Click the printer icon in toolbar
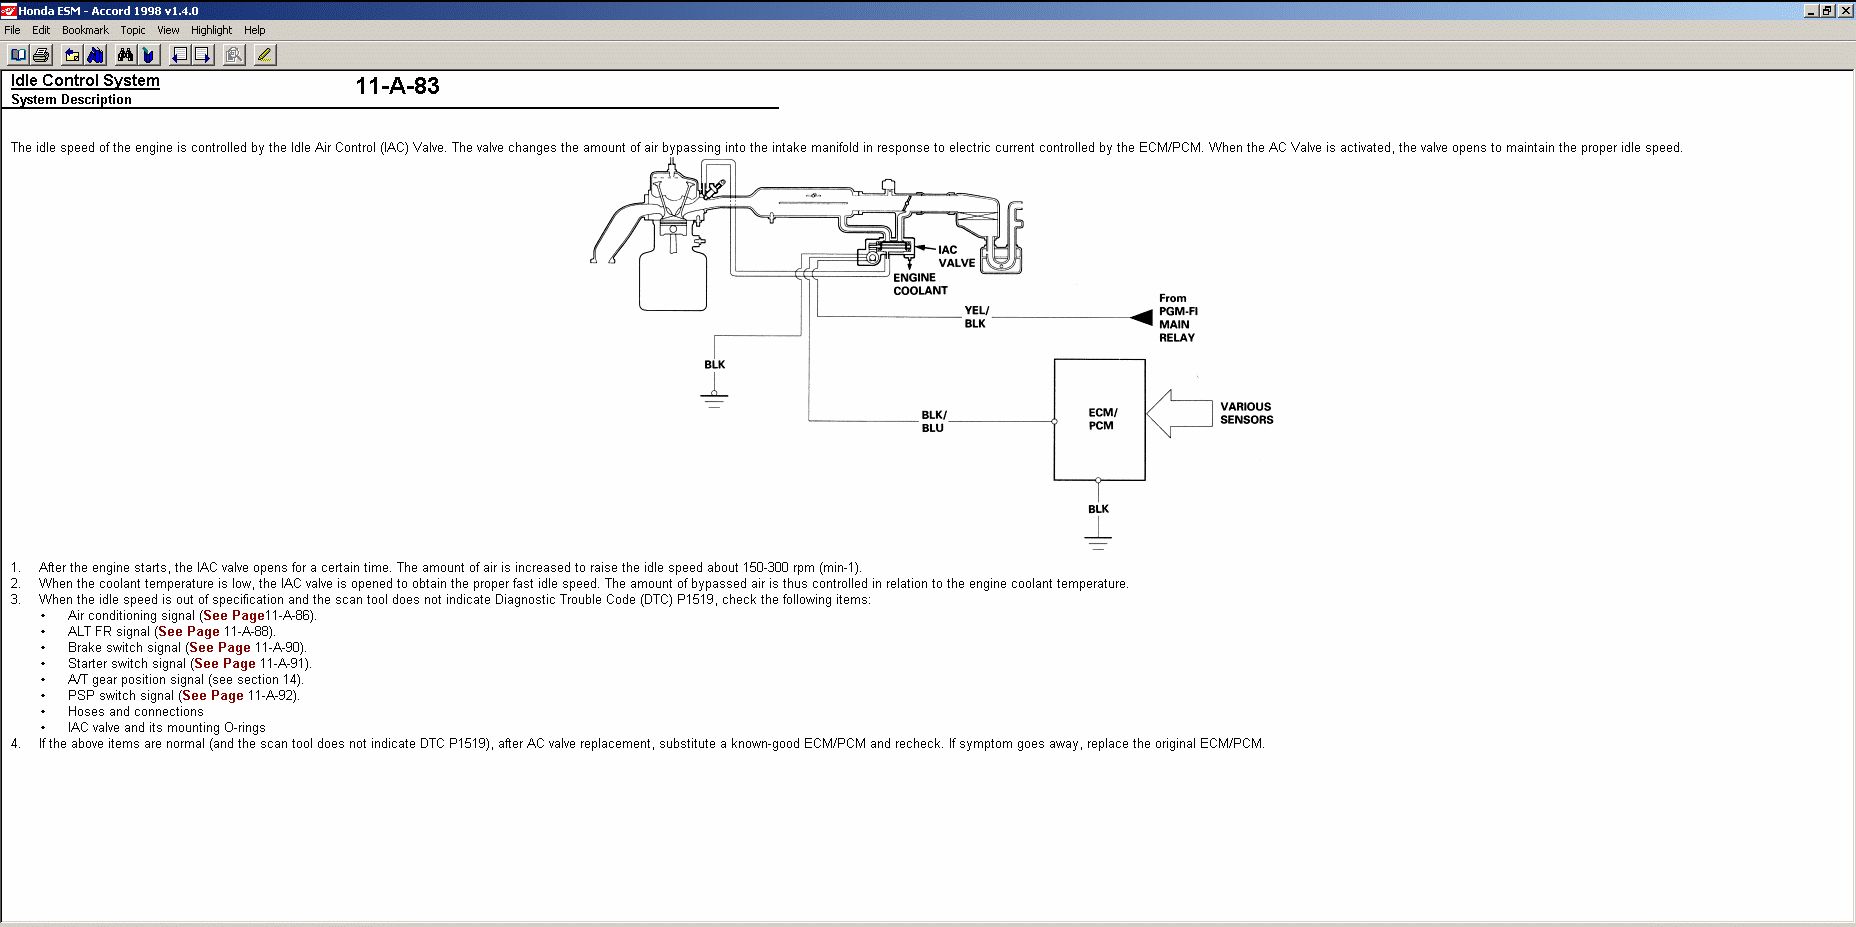Screen dimensions: 1856x927 41,55
